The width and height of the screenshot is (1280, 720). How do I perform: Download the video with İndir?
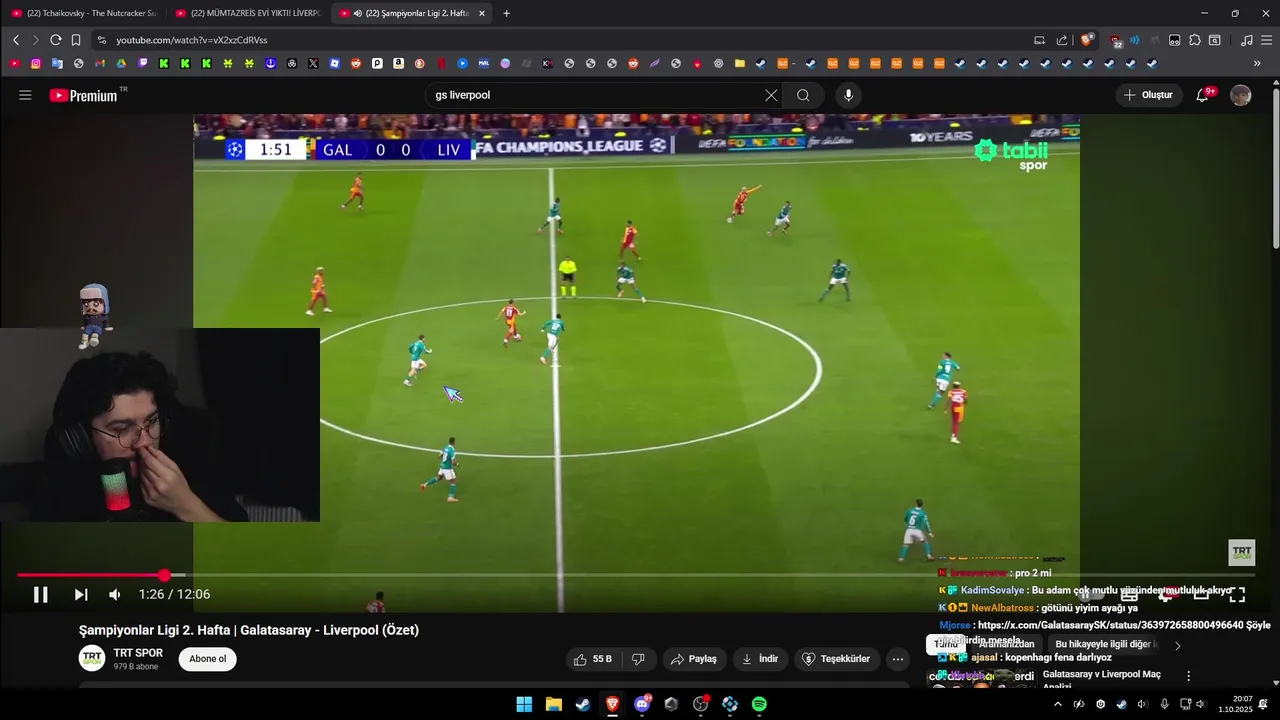coord(759,659)
